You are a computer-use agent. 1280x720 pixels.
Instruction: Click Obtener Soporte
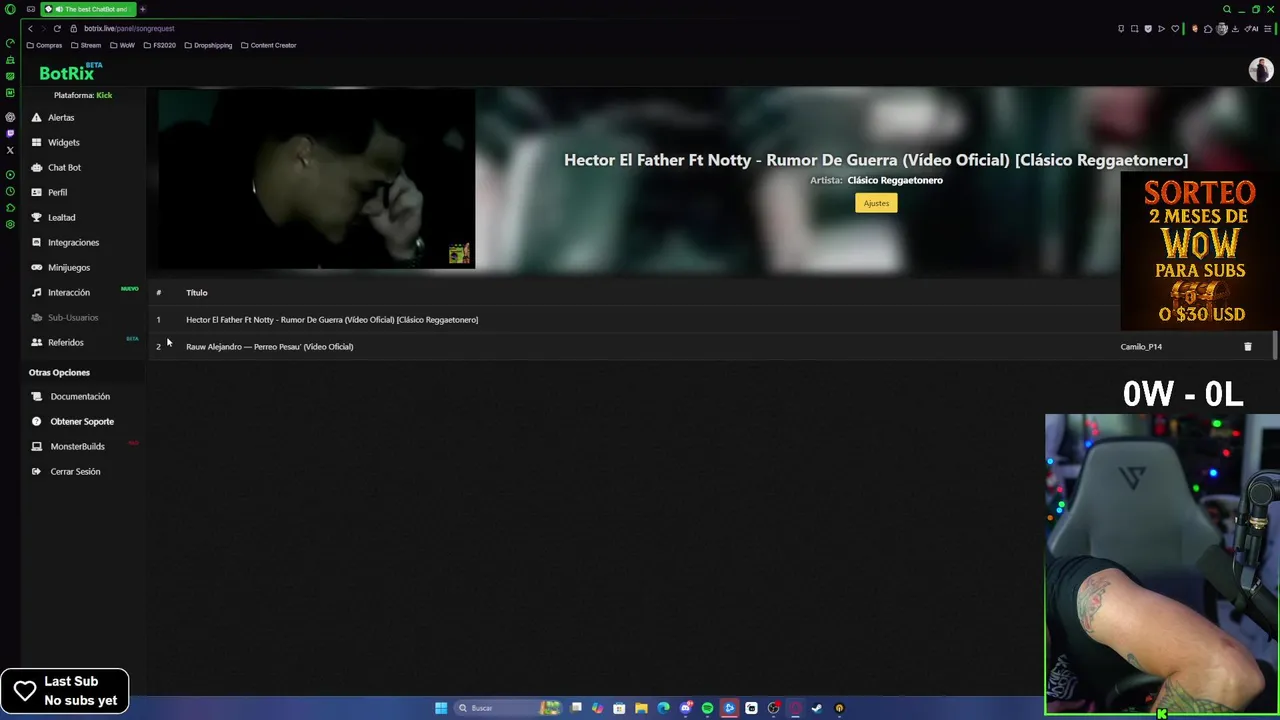(x=81, y=421)
